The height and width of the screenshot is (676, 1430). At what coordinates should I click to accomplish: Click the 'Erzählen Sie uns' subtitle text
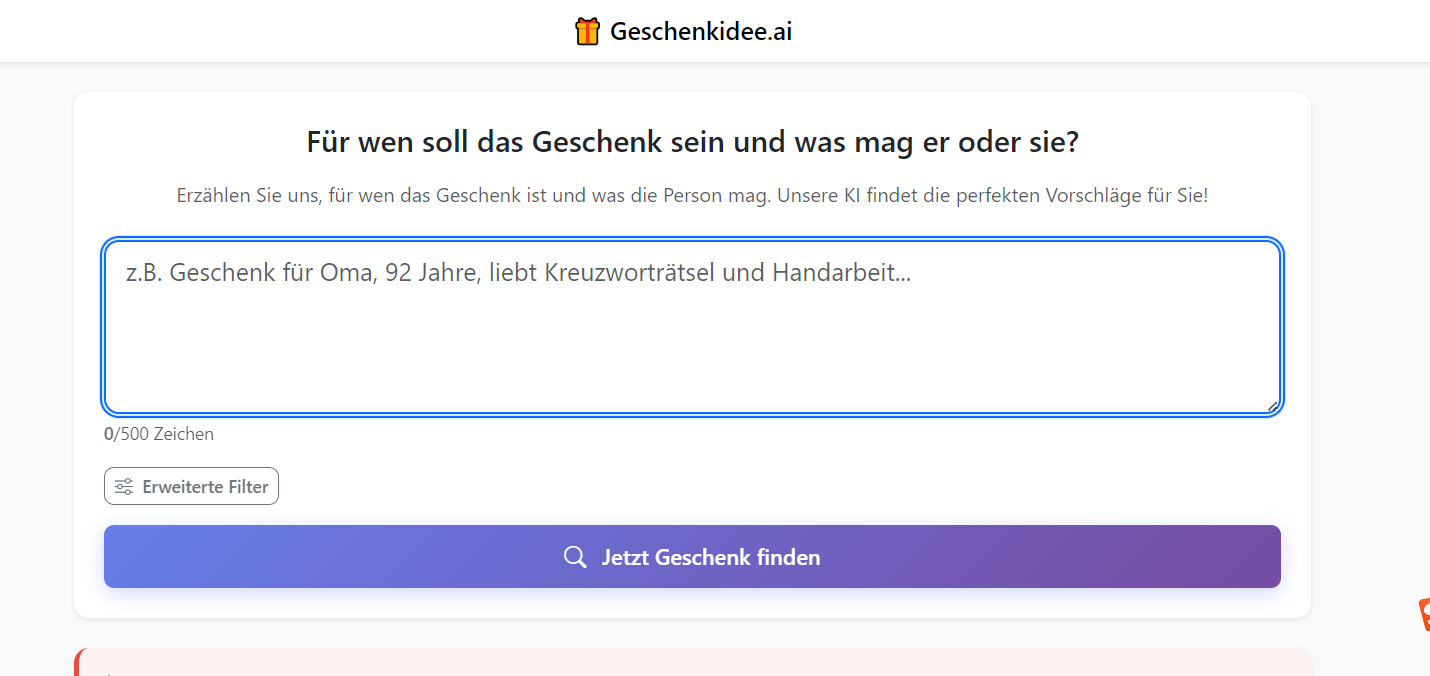[692, 195]
